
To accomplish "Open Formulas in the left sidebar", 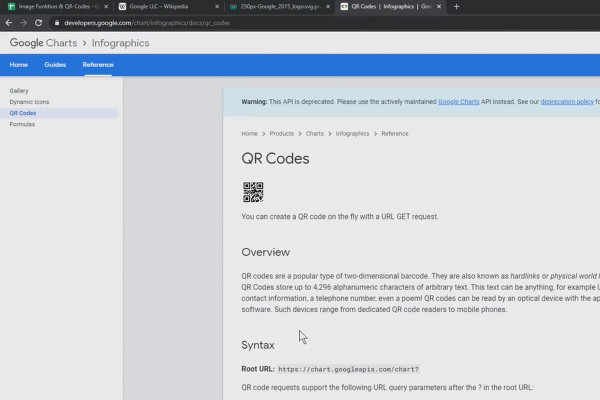I will tap(22, 124).
